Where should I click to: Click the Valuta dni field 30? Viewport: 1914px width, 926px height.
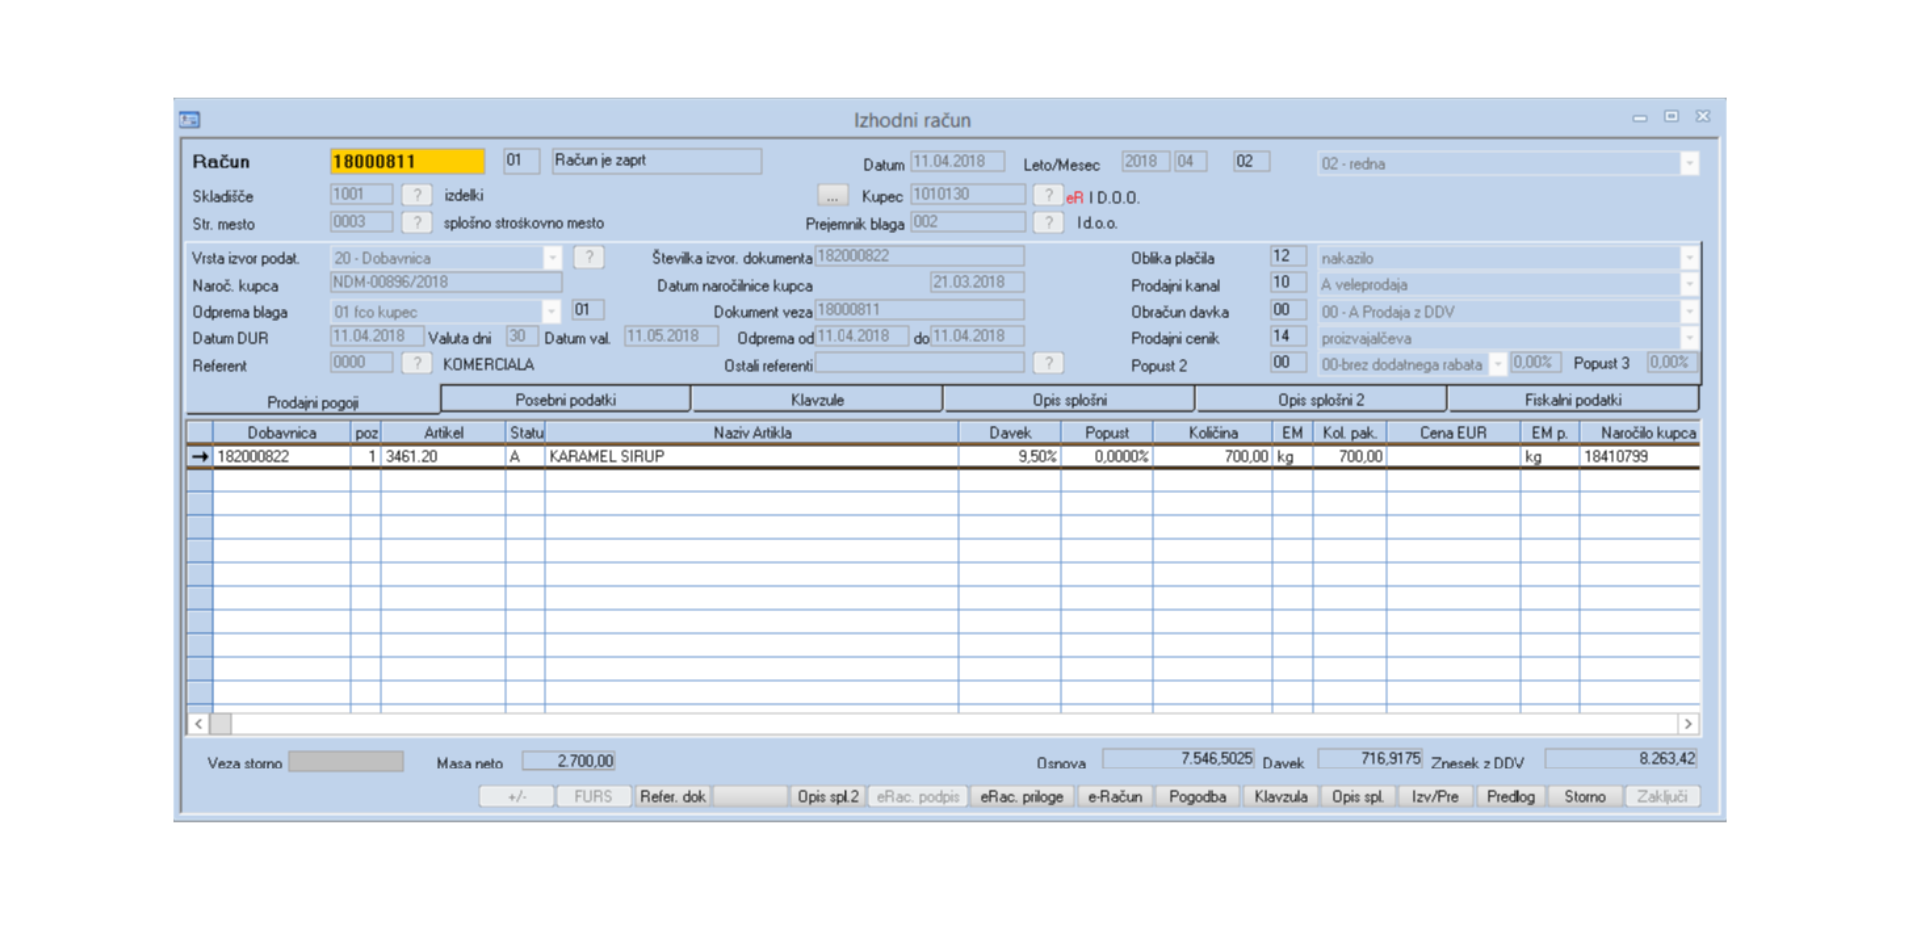521,336
